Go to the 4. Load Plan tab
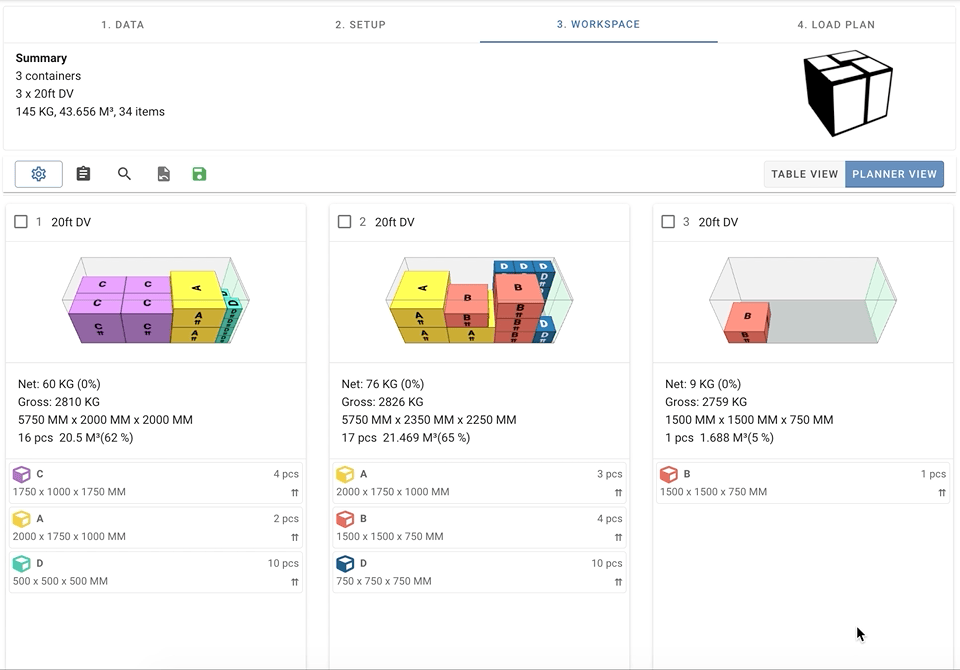 click(836, 25)
